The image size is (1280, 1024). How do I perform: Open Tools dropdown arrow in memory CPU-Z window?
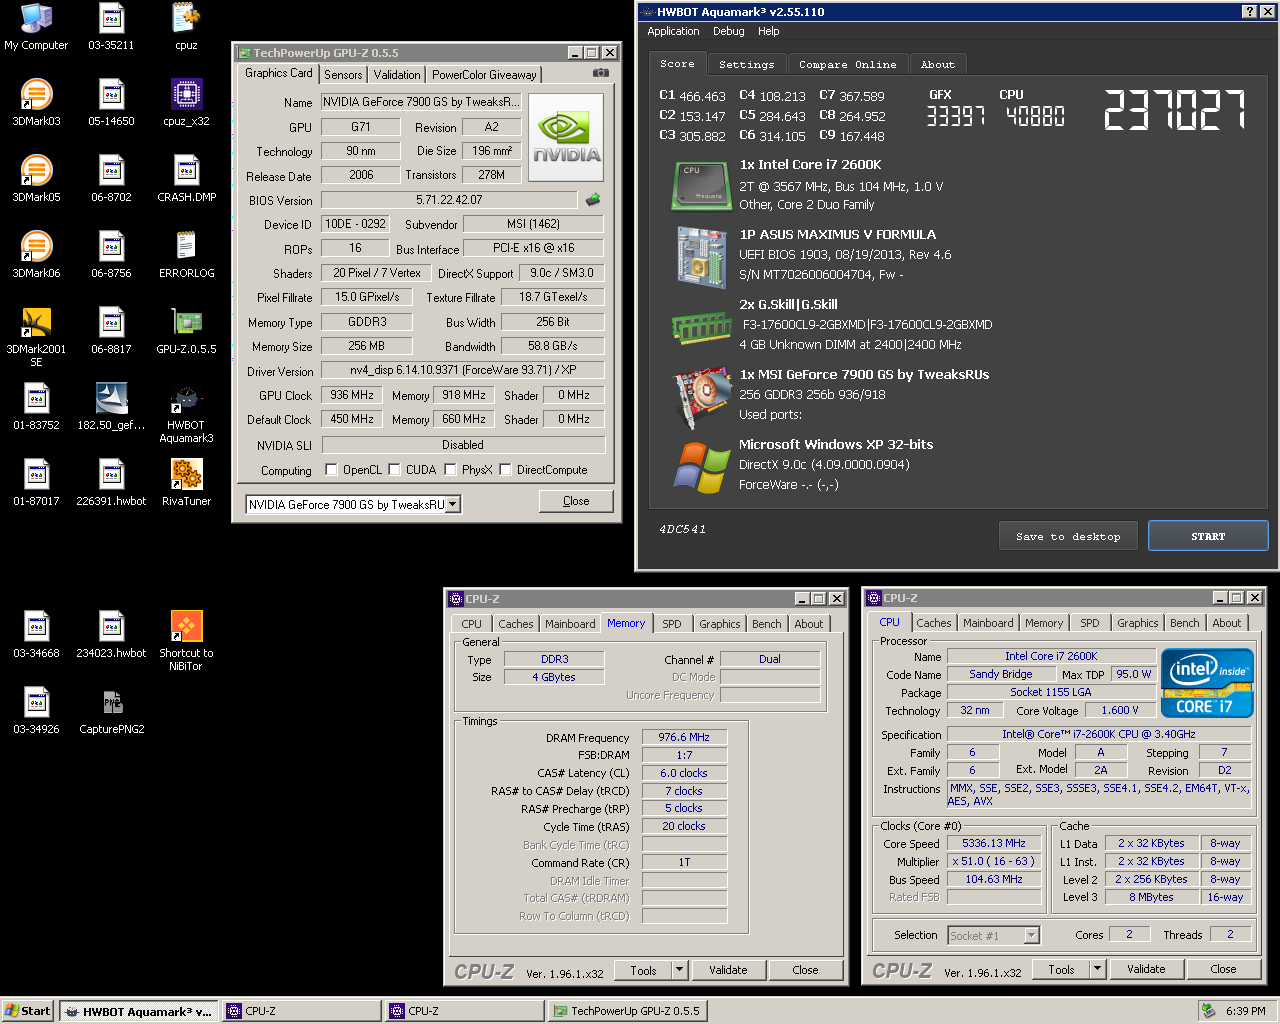tap(680, 969)
